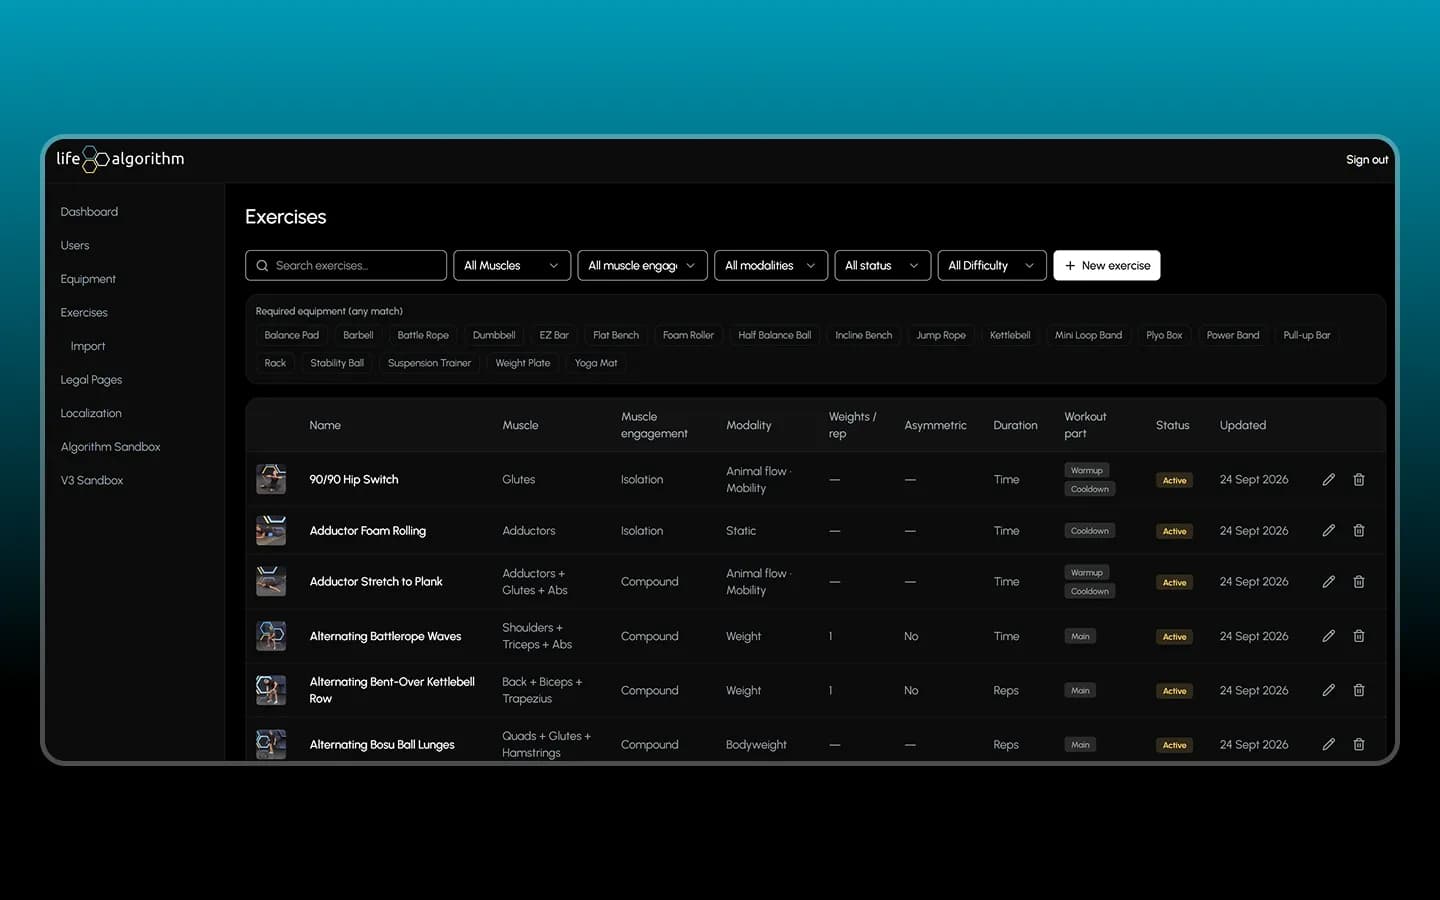The width and height of the screenshot is (1440, 900).
Task: Open the Adductor Foam Rolling thumbnail
Action: pyautogui.click(x=271, y=530)
